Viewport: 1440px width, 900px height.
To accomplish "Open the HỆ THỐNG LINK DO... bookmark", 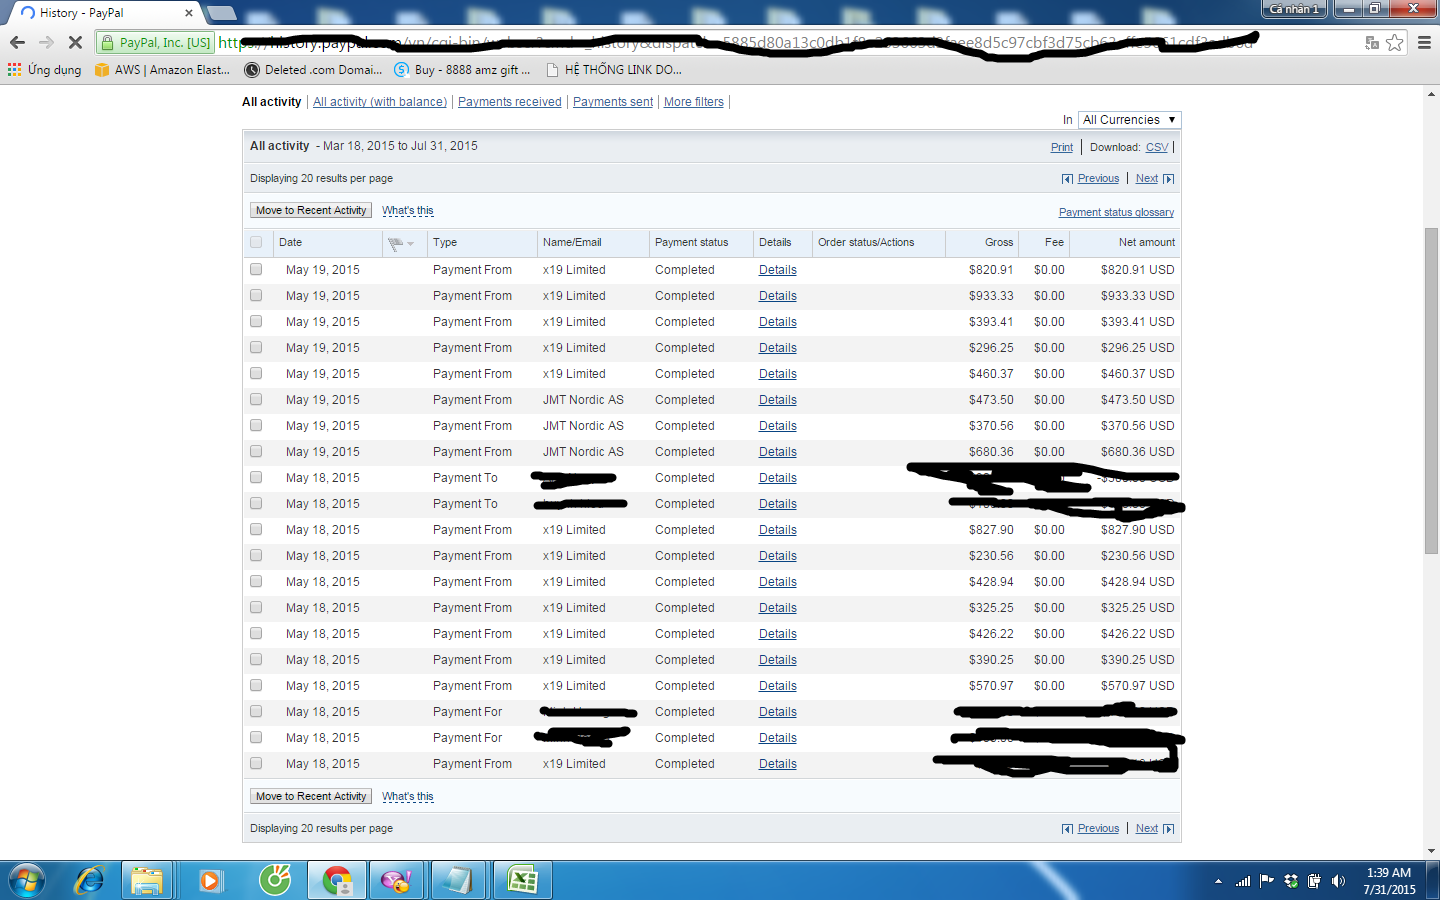I will coord(614,70).
